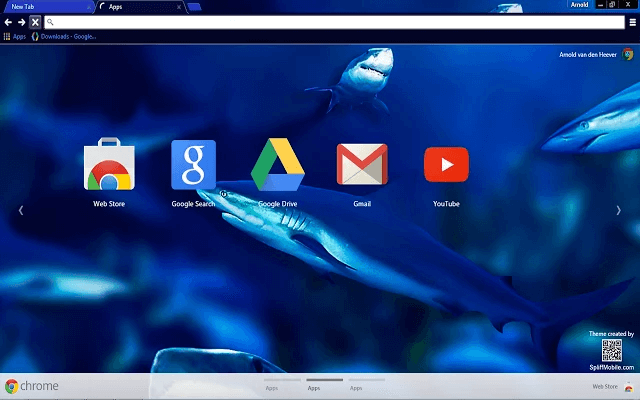The image size is (640, 400).
Task: Open the Web Store app
Action: [x=109, y=166]
